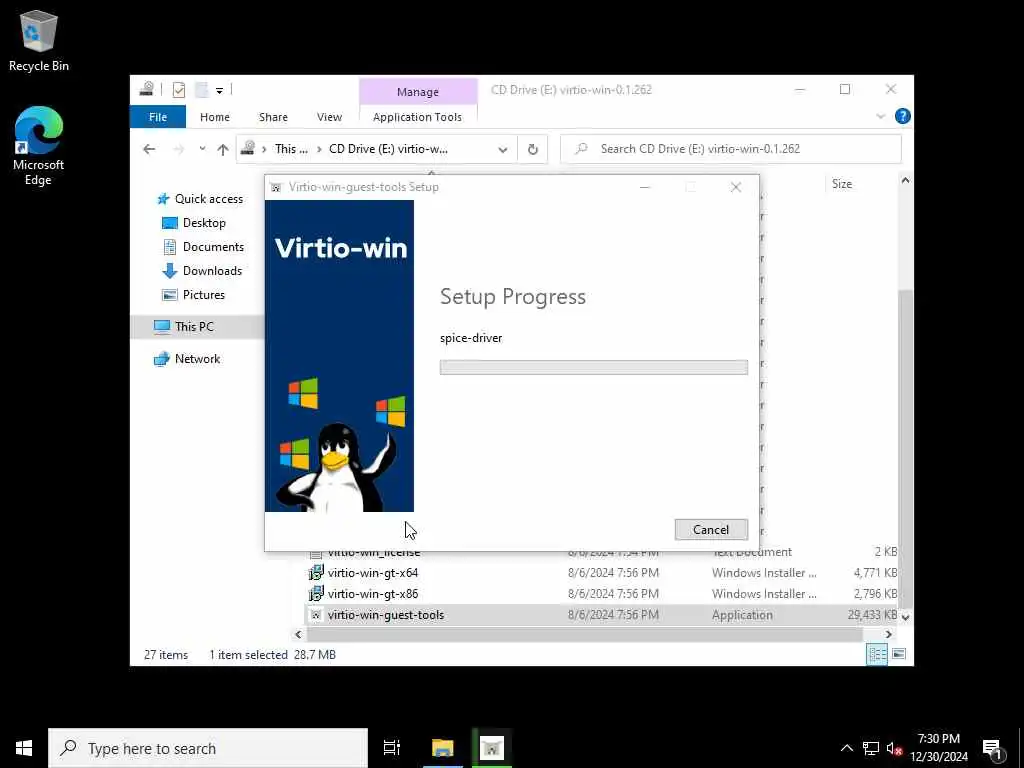Close the Virtio-win-guest-tools Setup dialog
This screenshot has width=1024, height=768.
[736, 187]
